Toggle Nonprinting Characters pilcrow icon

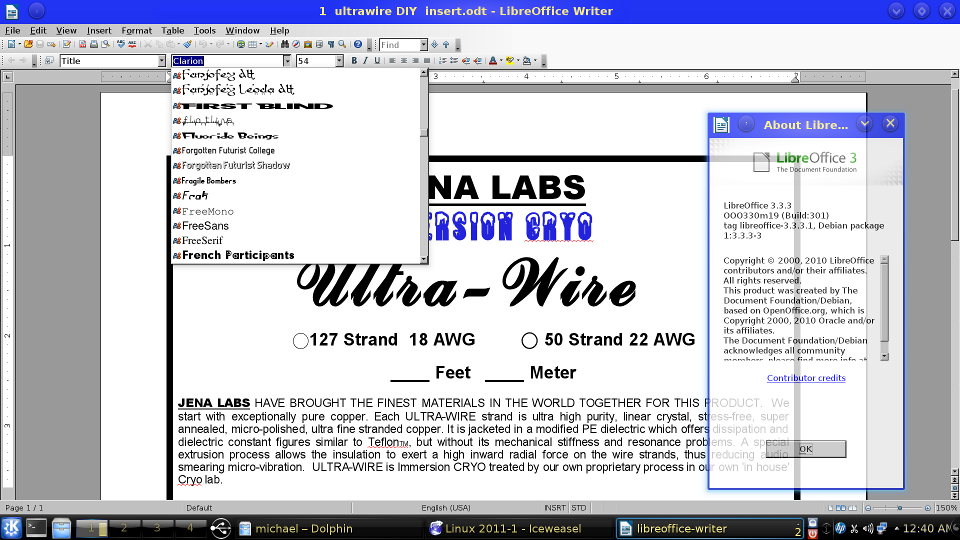click(x=331, y=44)
